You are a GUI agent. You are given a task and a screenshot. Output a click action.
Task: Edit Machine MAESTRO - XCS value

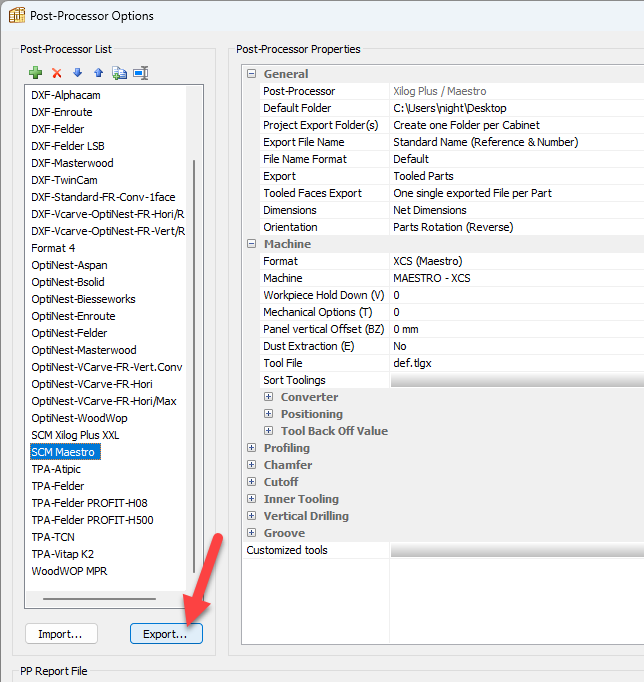point(517,278)
